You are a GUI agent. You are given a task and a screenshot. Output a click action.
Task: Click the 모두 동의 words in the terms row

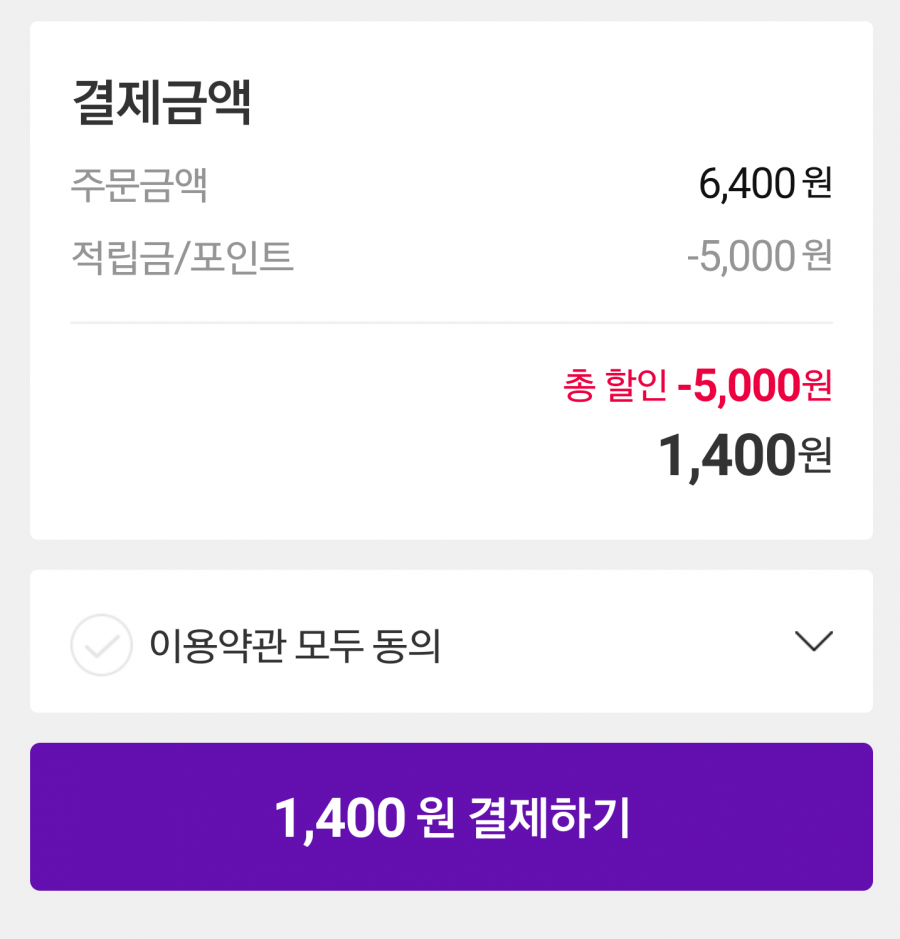pos(368,646)
